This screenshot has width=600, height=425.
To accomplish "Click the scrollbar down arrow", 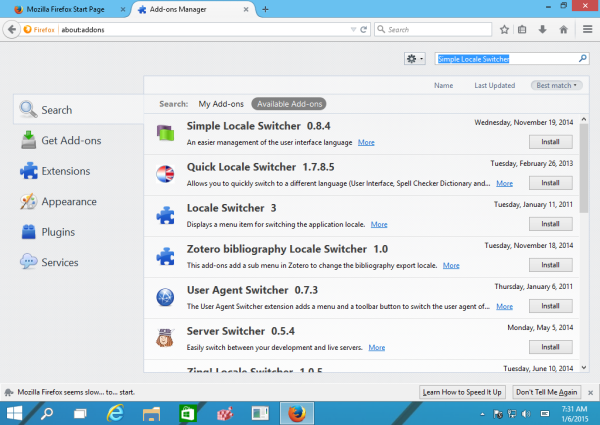I will [x=584, y=368].
